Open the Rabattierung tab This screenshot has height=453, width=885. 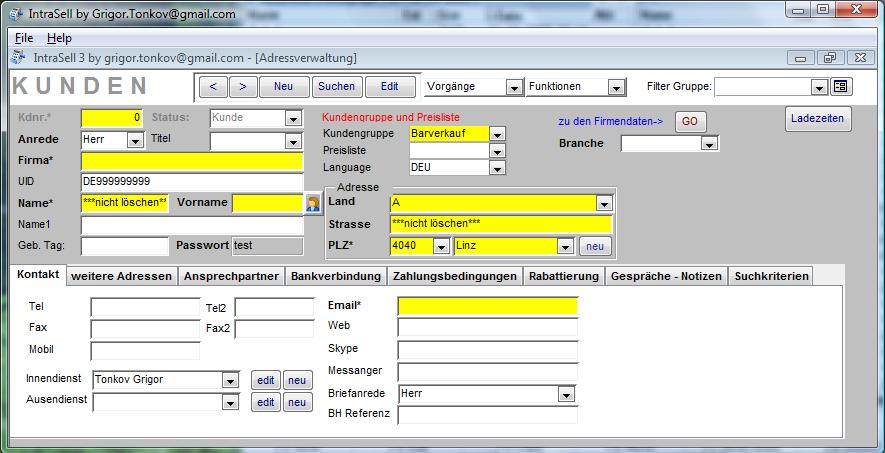point(564,276)
